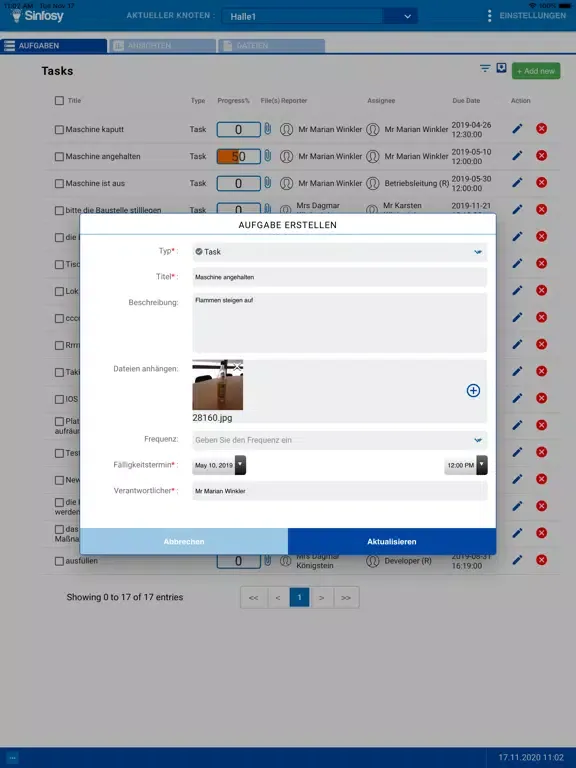Screen dimensions: 576x768
Task: Check the IOS row checkbox
Action: [59, 399]
